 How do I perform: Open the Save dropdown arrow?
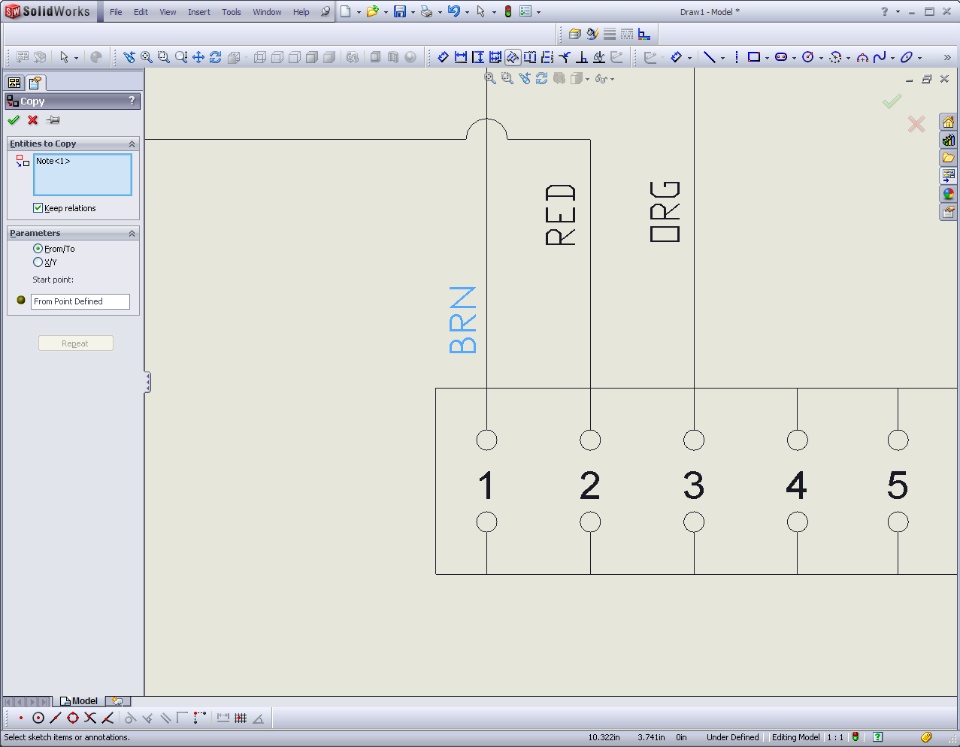tap(413, 12)
